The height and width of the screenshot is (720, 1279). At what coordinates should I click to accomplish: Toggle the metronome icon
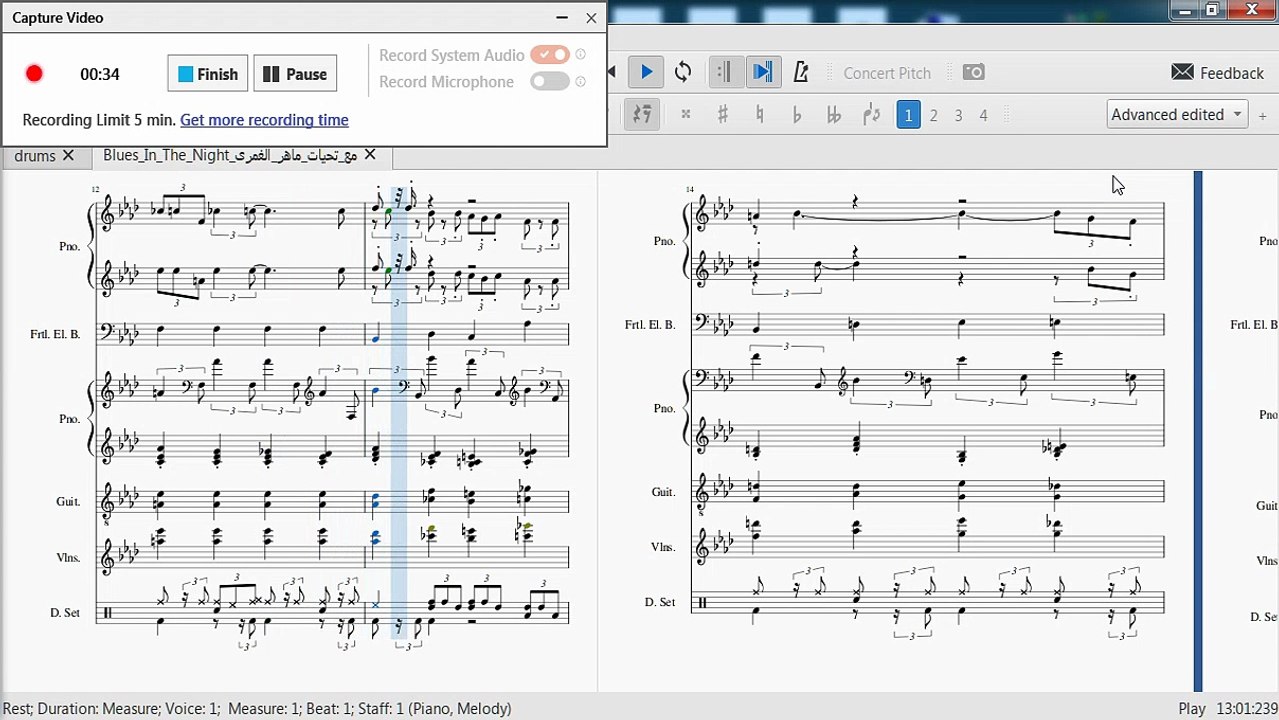point(800,72)
